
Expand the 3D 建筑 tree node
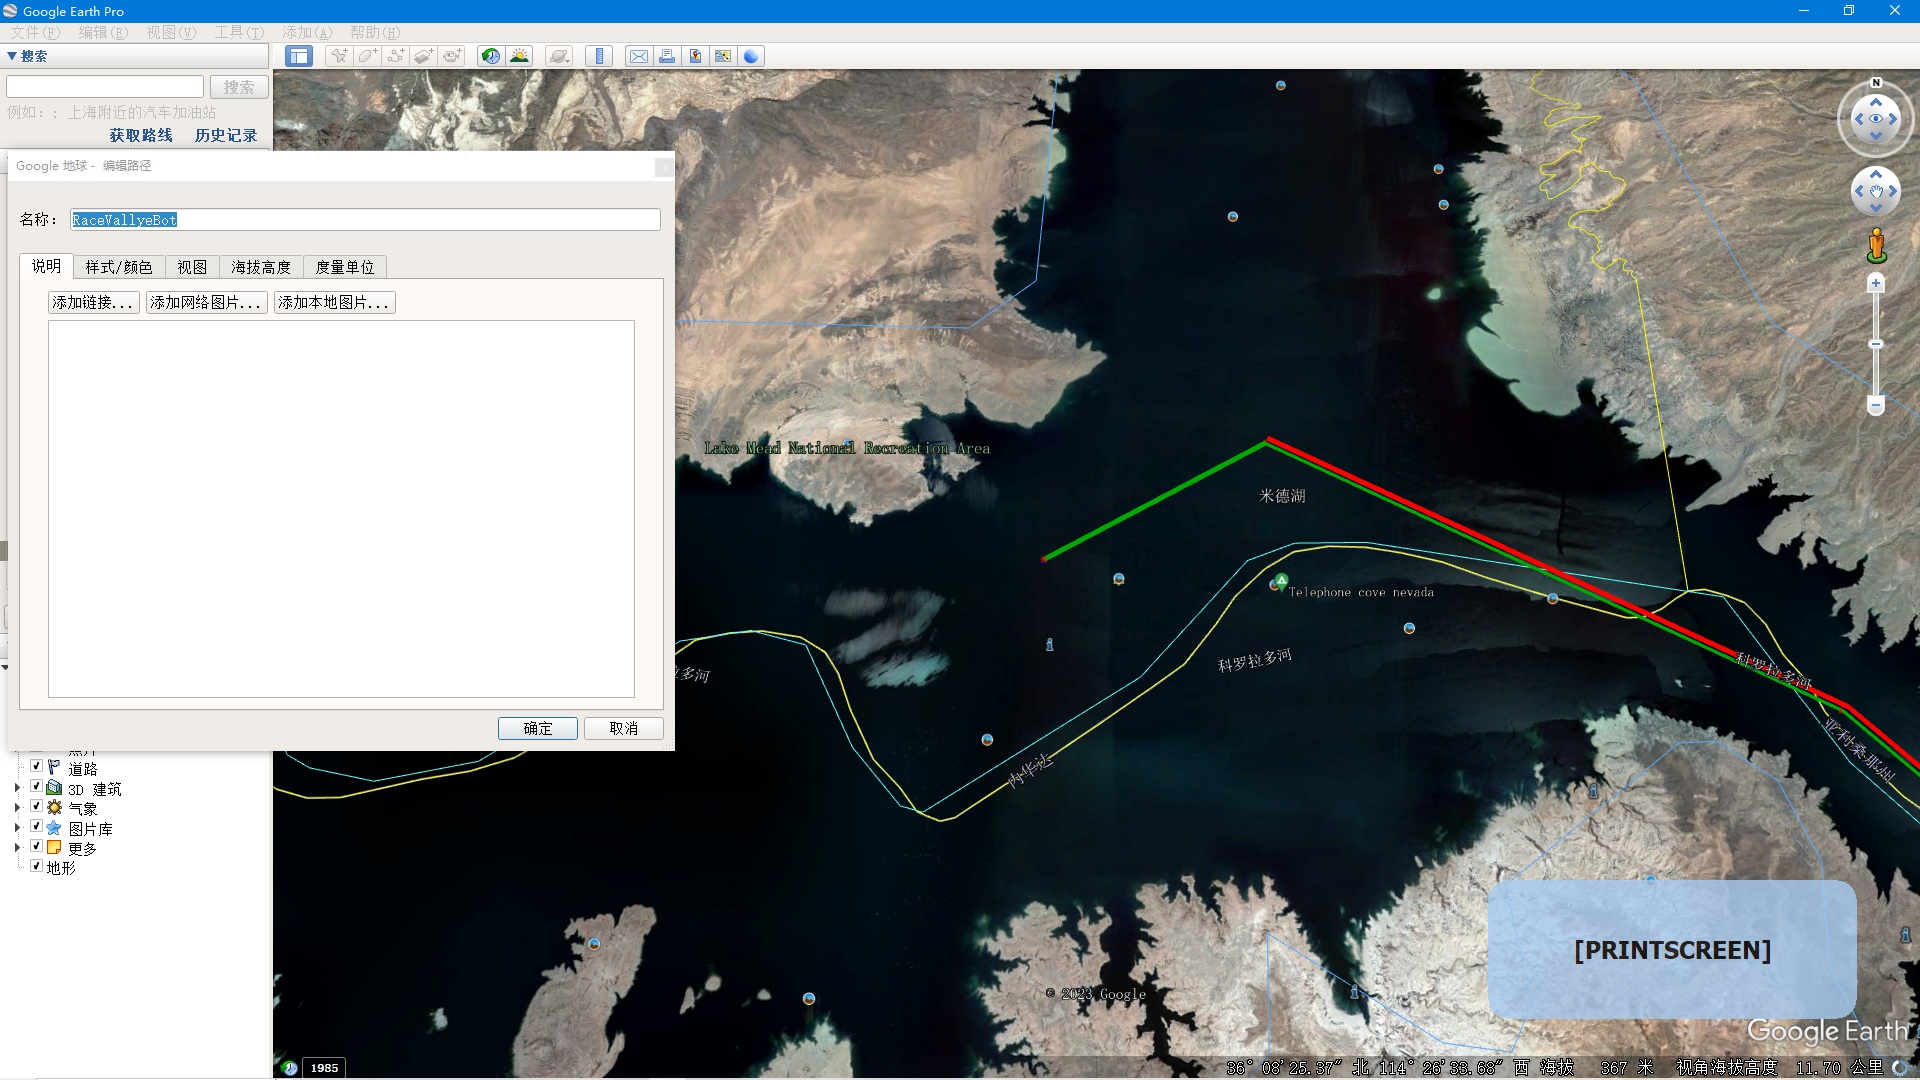pos(17,788)
